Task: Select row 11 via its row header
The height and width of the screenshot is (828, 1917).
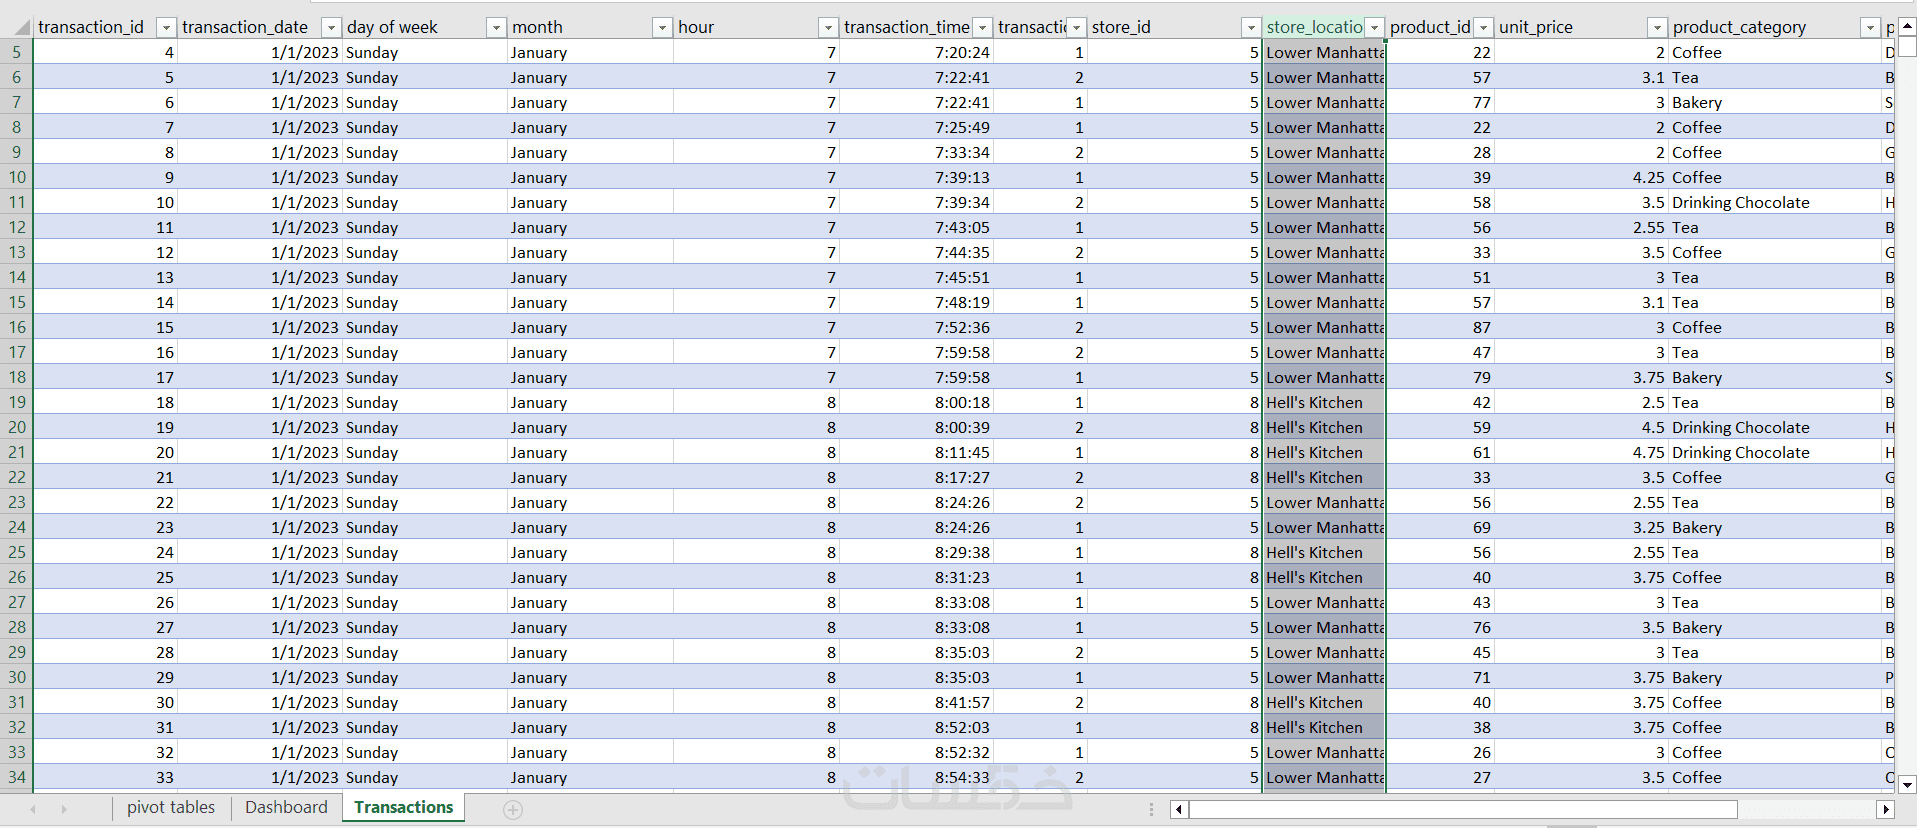Action: coord(17,202)
